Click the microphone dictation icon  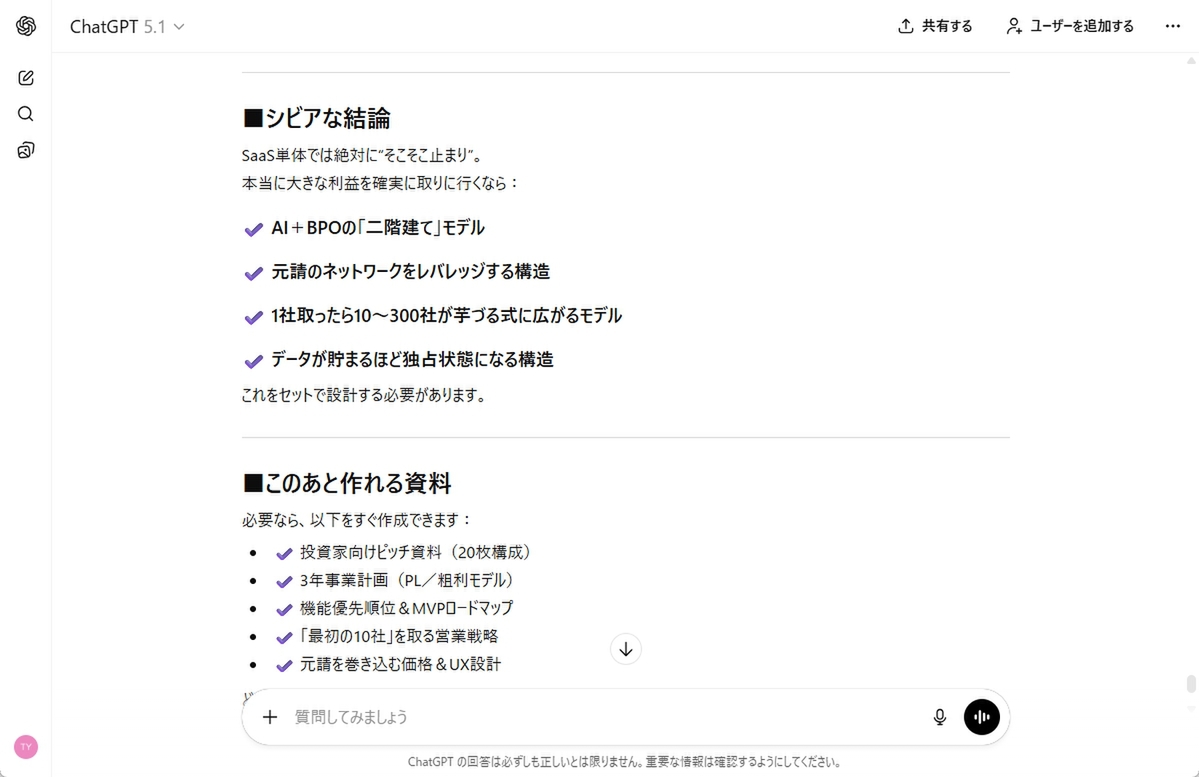(940, 717)
